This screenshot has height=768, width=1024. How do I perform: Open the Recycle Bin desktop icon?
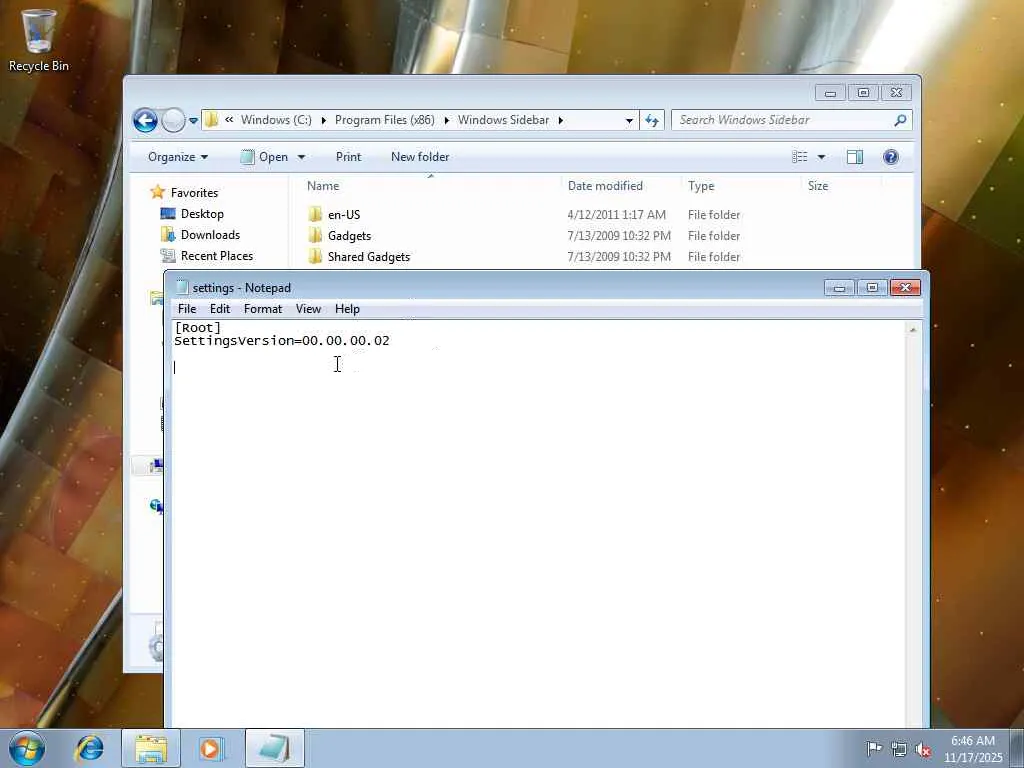coord(39,40)
